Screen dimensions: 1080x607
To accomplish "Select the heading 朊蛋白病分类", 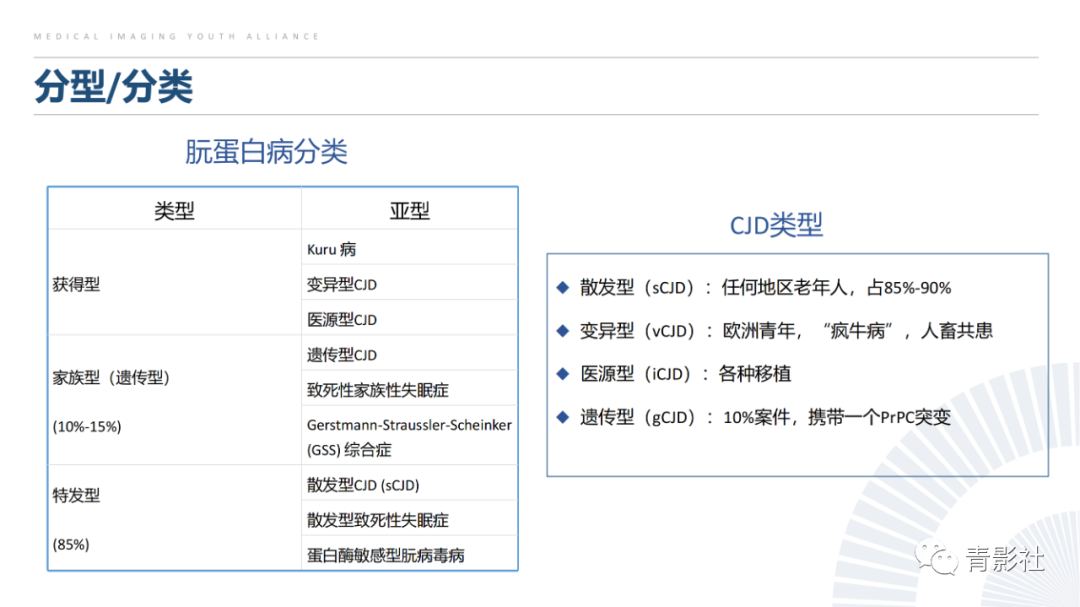I will point(266,152).
